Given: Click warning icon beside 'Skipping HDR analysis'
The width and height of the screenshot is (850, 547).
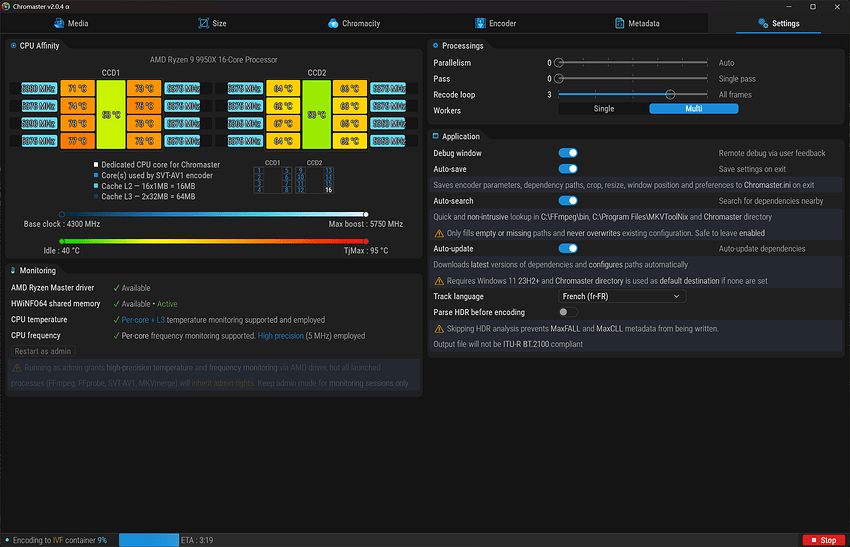Looking at the screenshot, I should [x=439, y=329].
